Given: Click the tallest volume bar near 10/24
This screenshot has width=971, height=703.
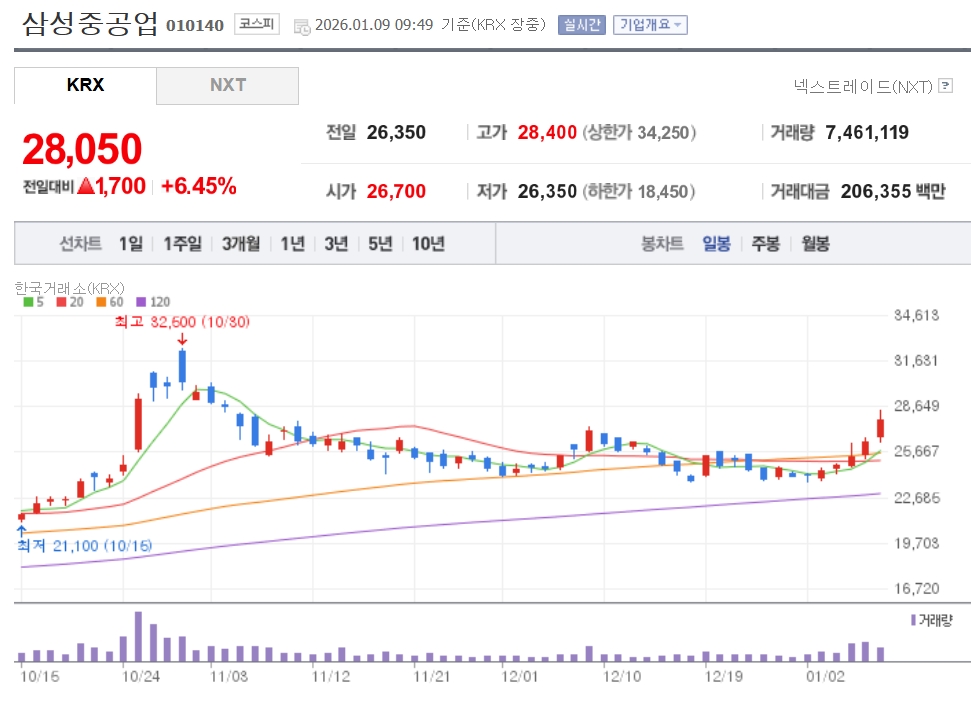Looking at the screenshot, I should click(138, 637).
